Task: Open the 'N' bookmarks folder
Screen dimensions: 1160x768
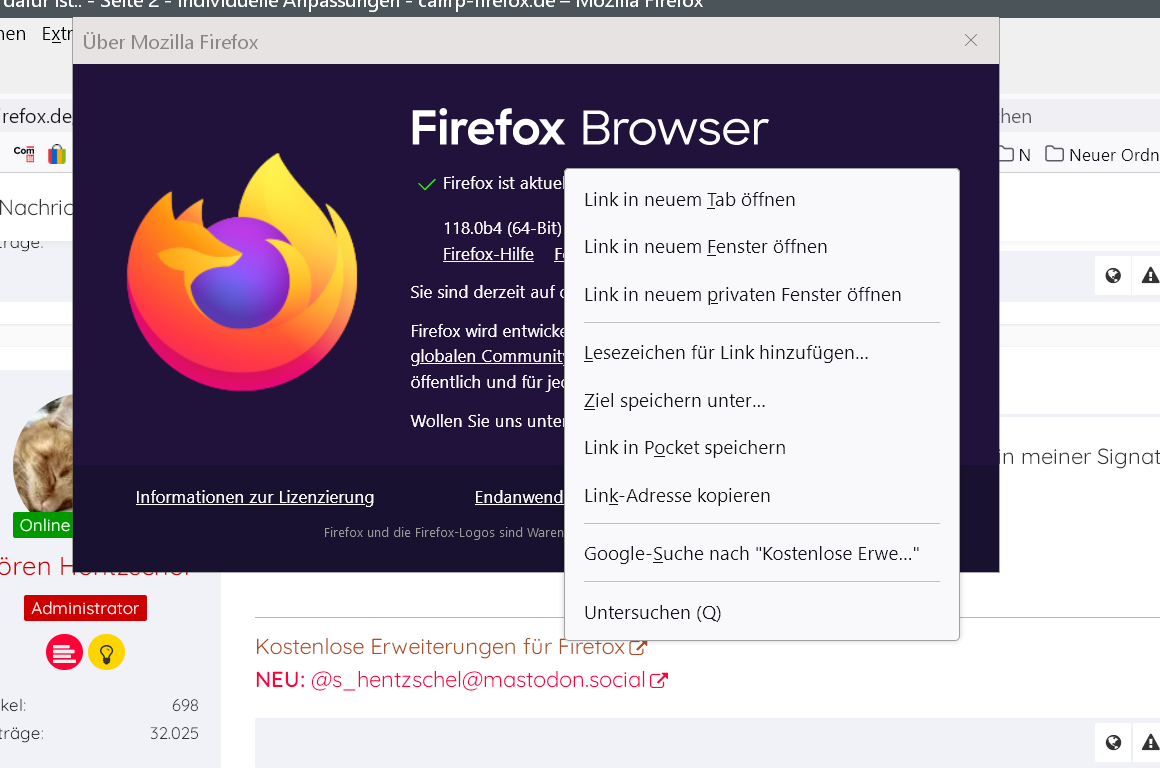Action: pos(1015,155)
